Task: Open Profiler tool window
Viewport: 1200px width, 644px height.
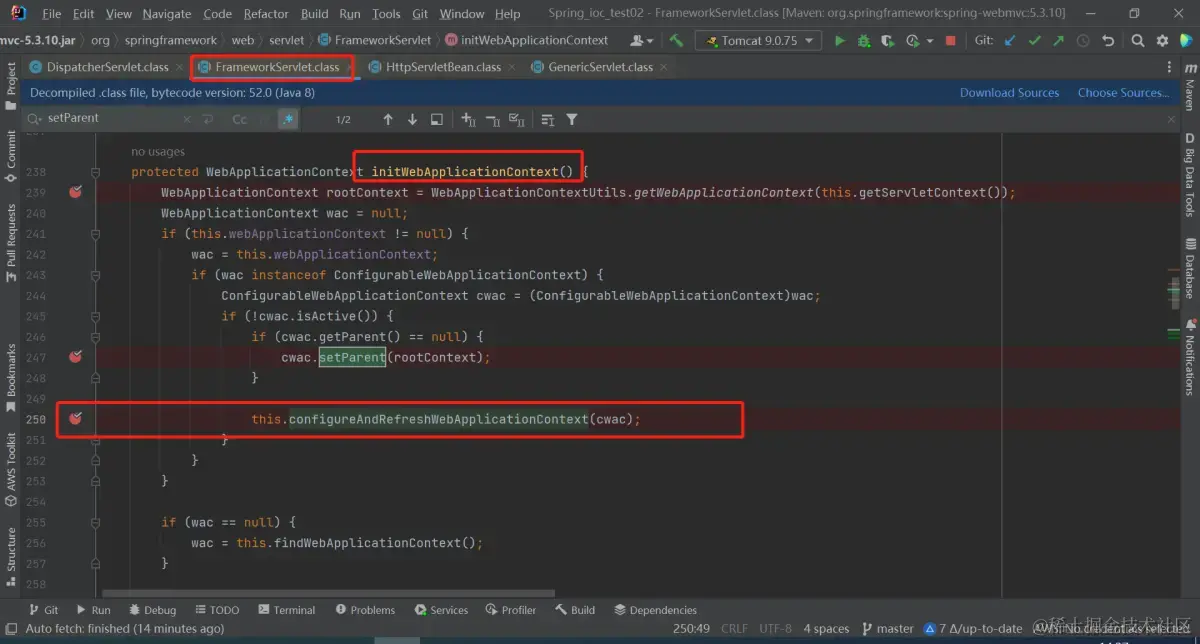Action: point(511,610)
